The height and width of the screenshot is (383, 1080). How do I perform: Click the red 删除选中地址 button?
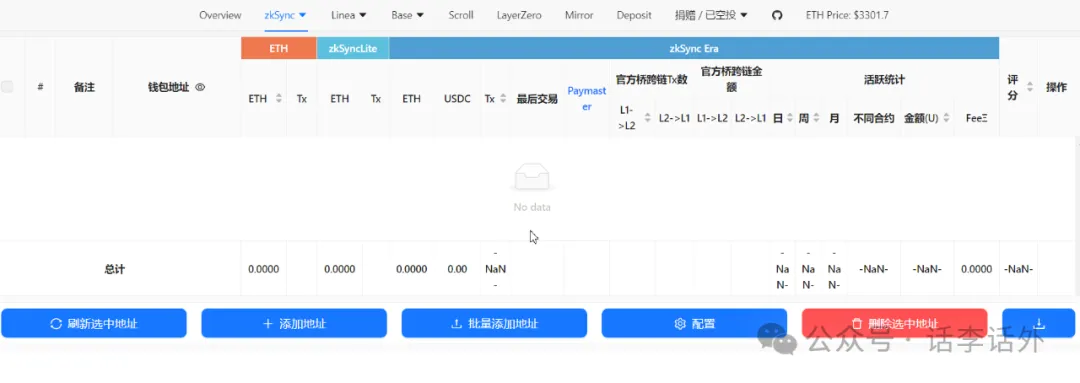tap(895, 323)
